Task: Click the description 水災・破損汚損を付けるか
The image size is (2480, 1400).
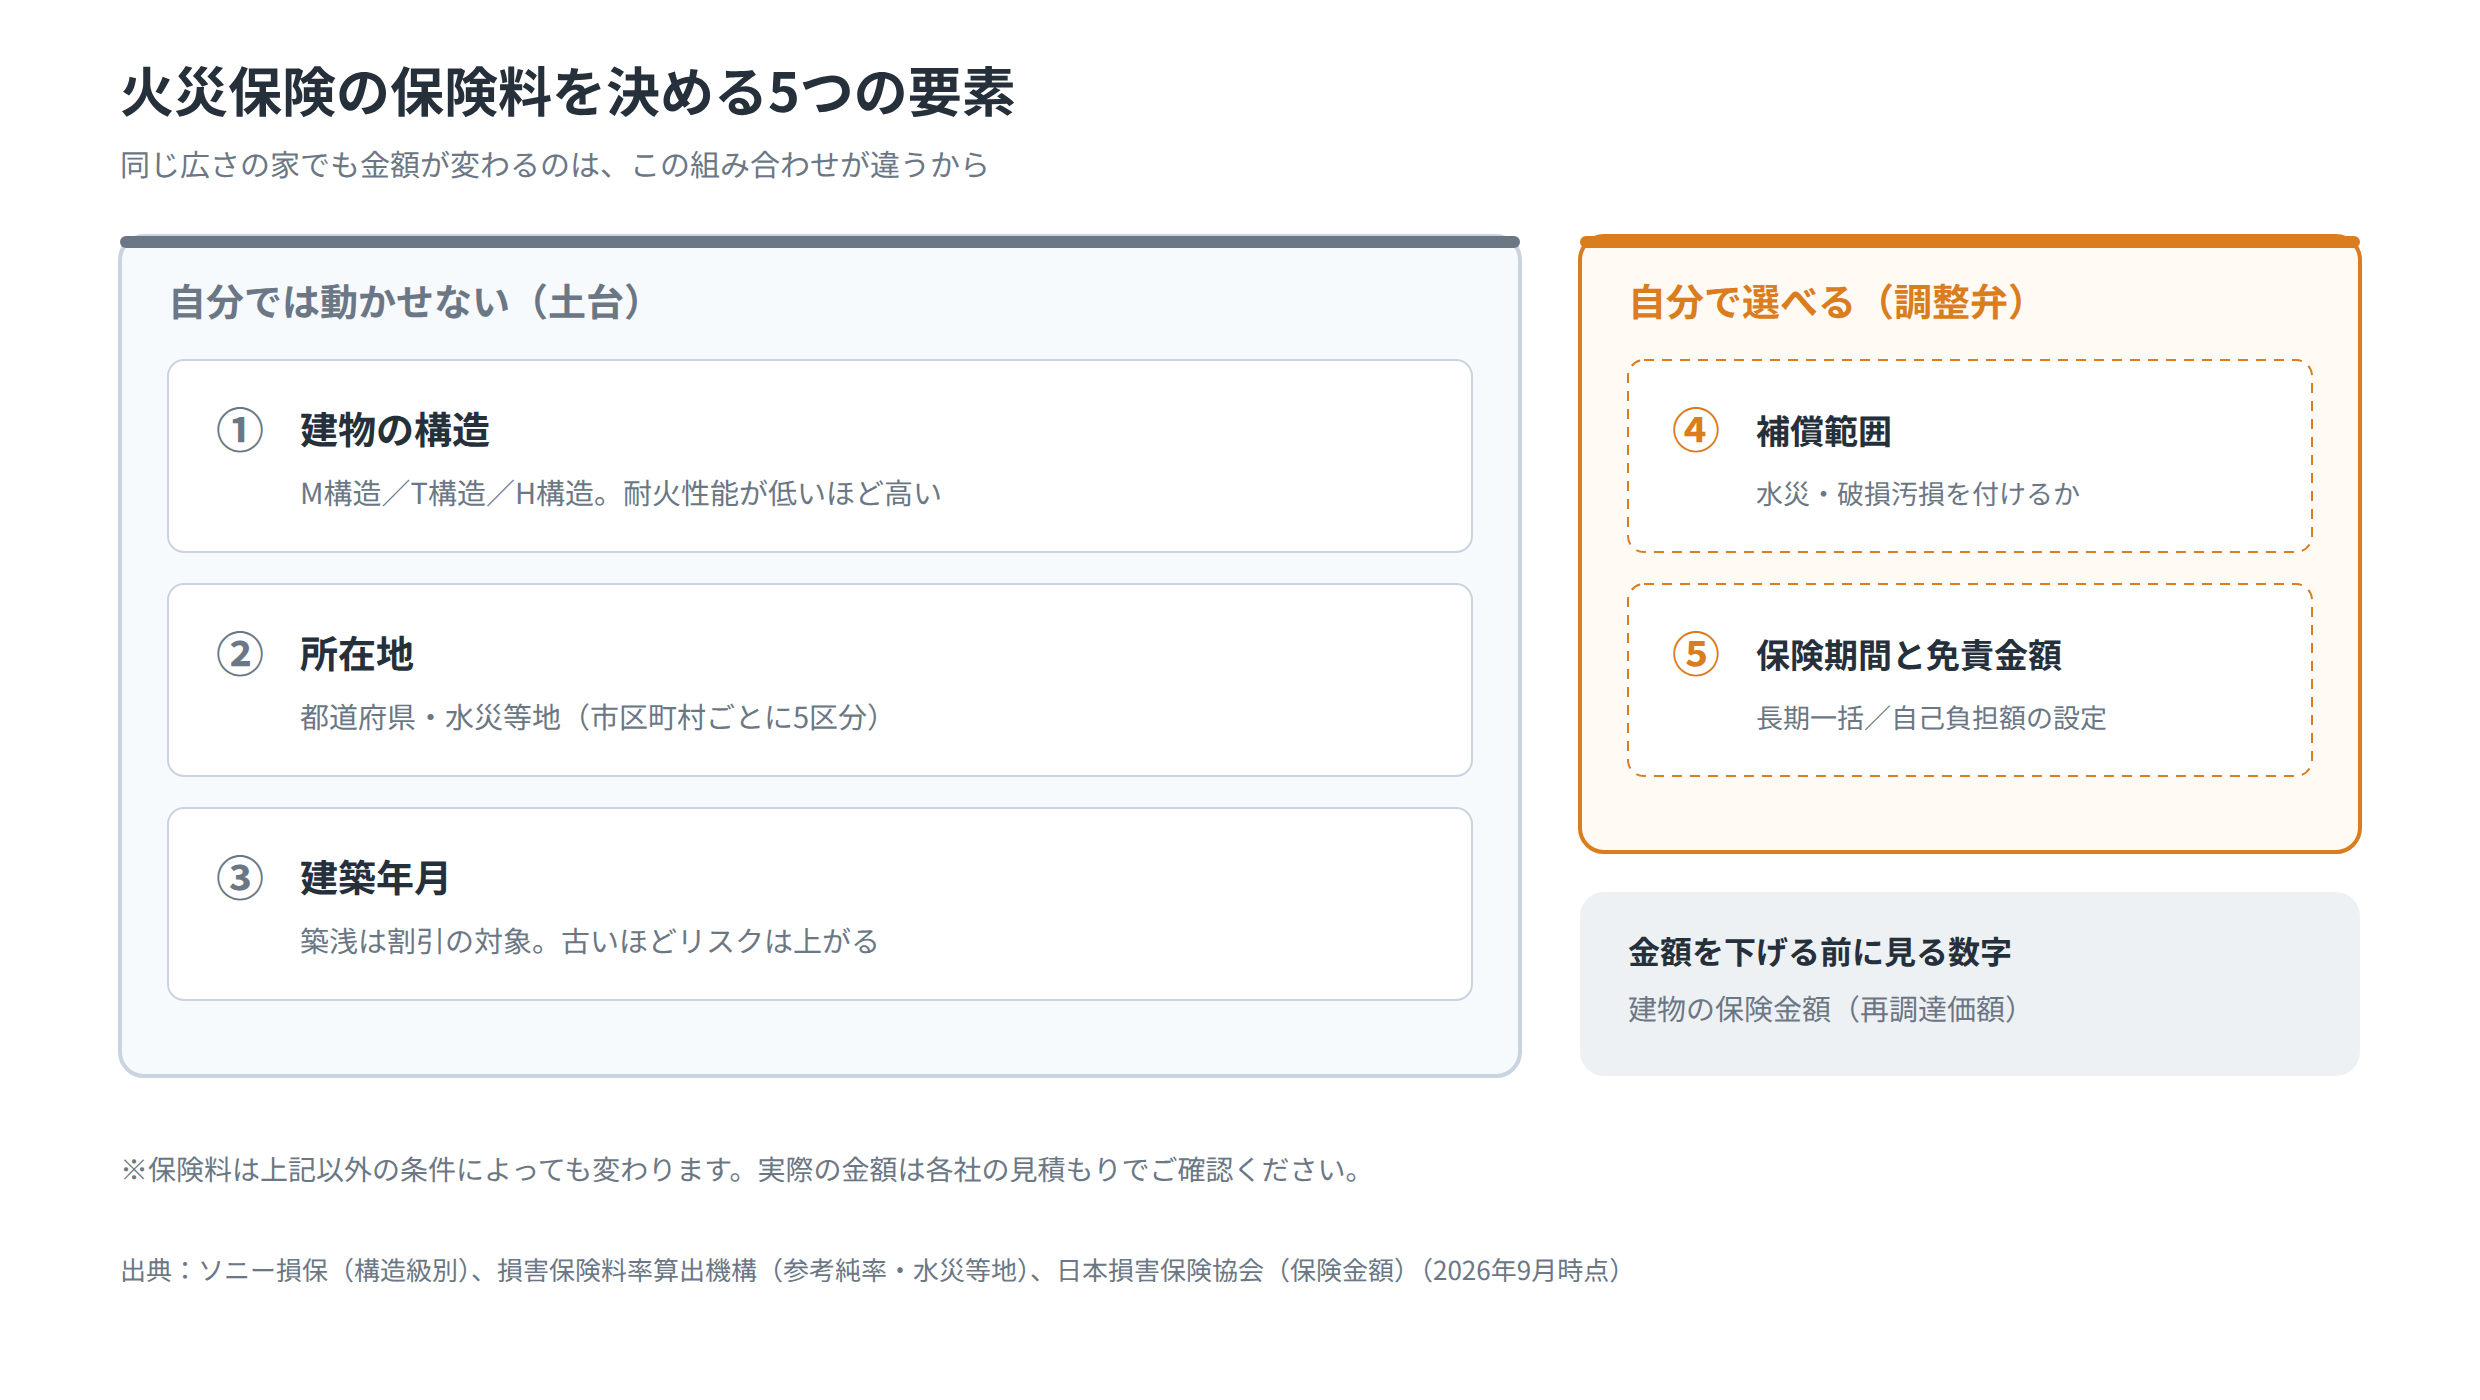Action: tap(1918, 494)
